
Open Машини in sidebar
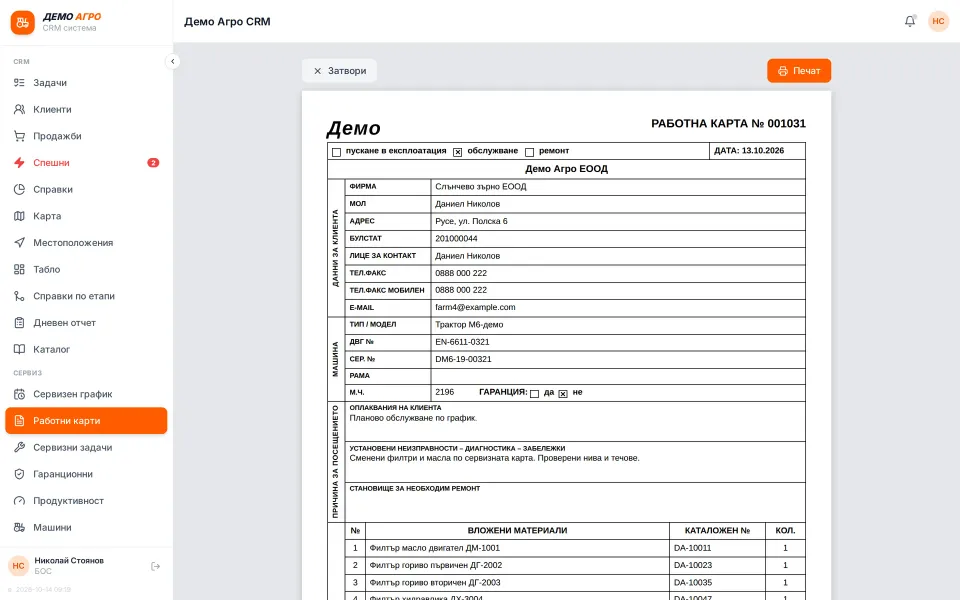[x=86, y=527]
